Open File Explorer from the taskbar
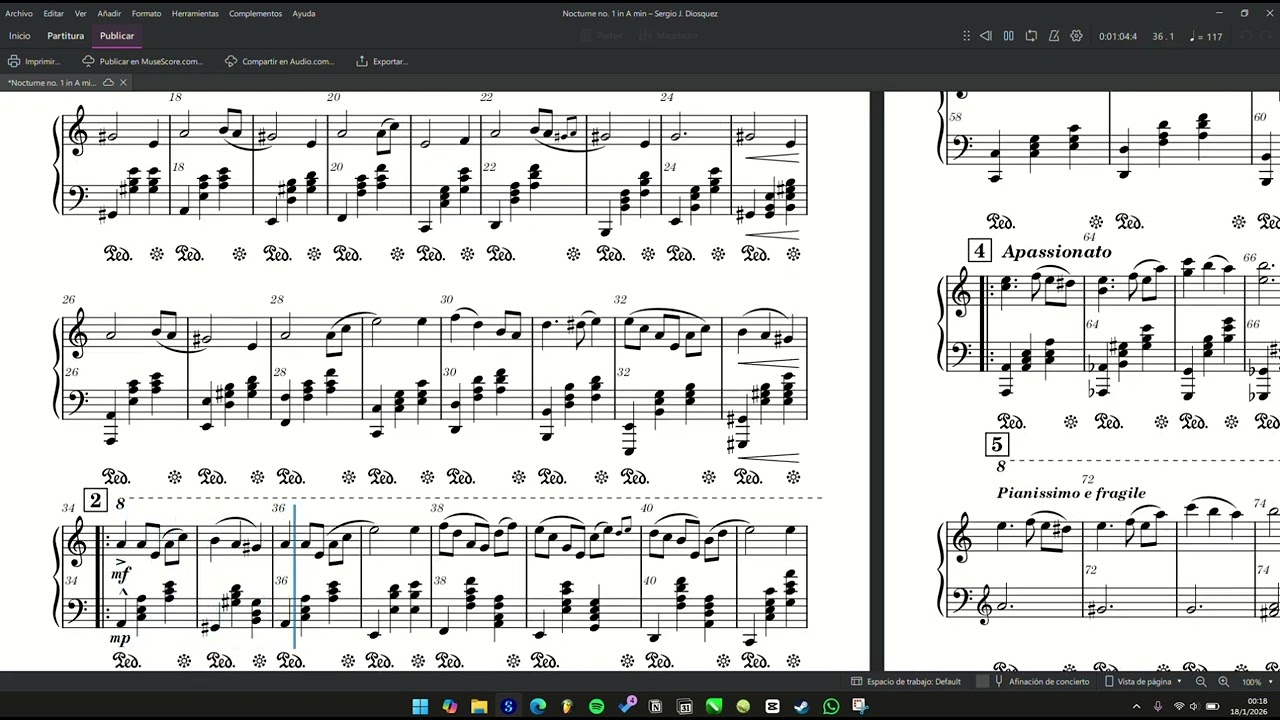The width and height of the screenshot is (1280, 720). click(x=479, y=706)
